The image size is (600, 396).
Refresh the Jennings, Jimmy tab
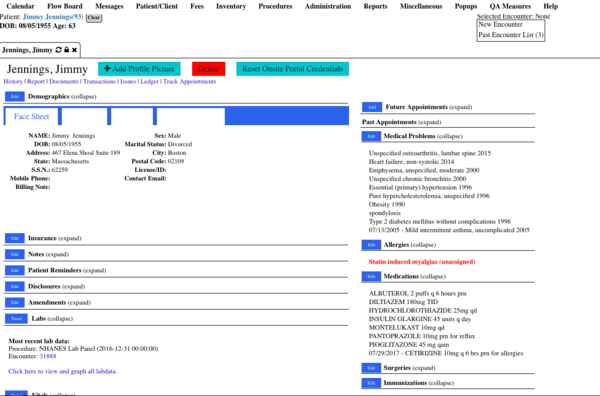(59, 50)
